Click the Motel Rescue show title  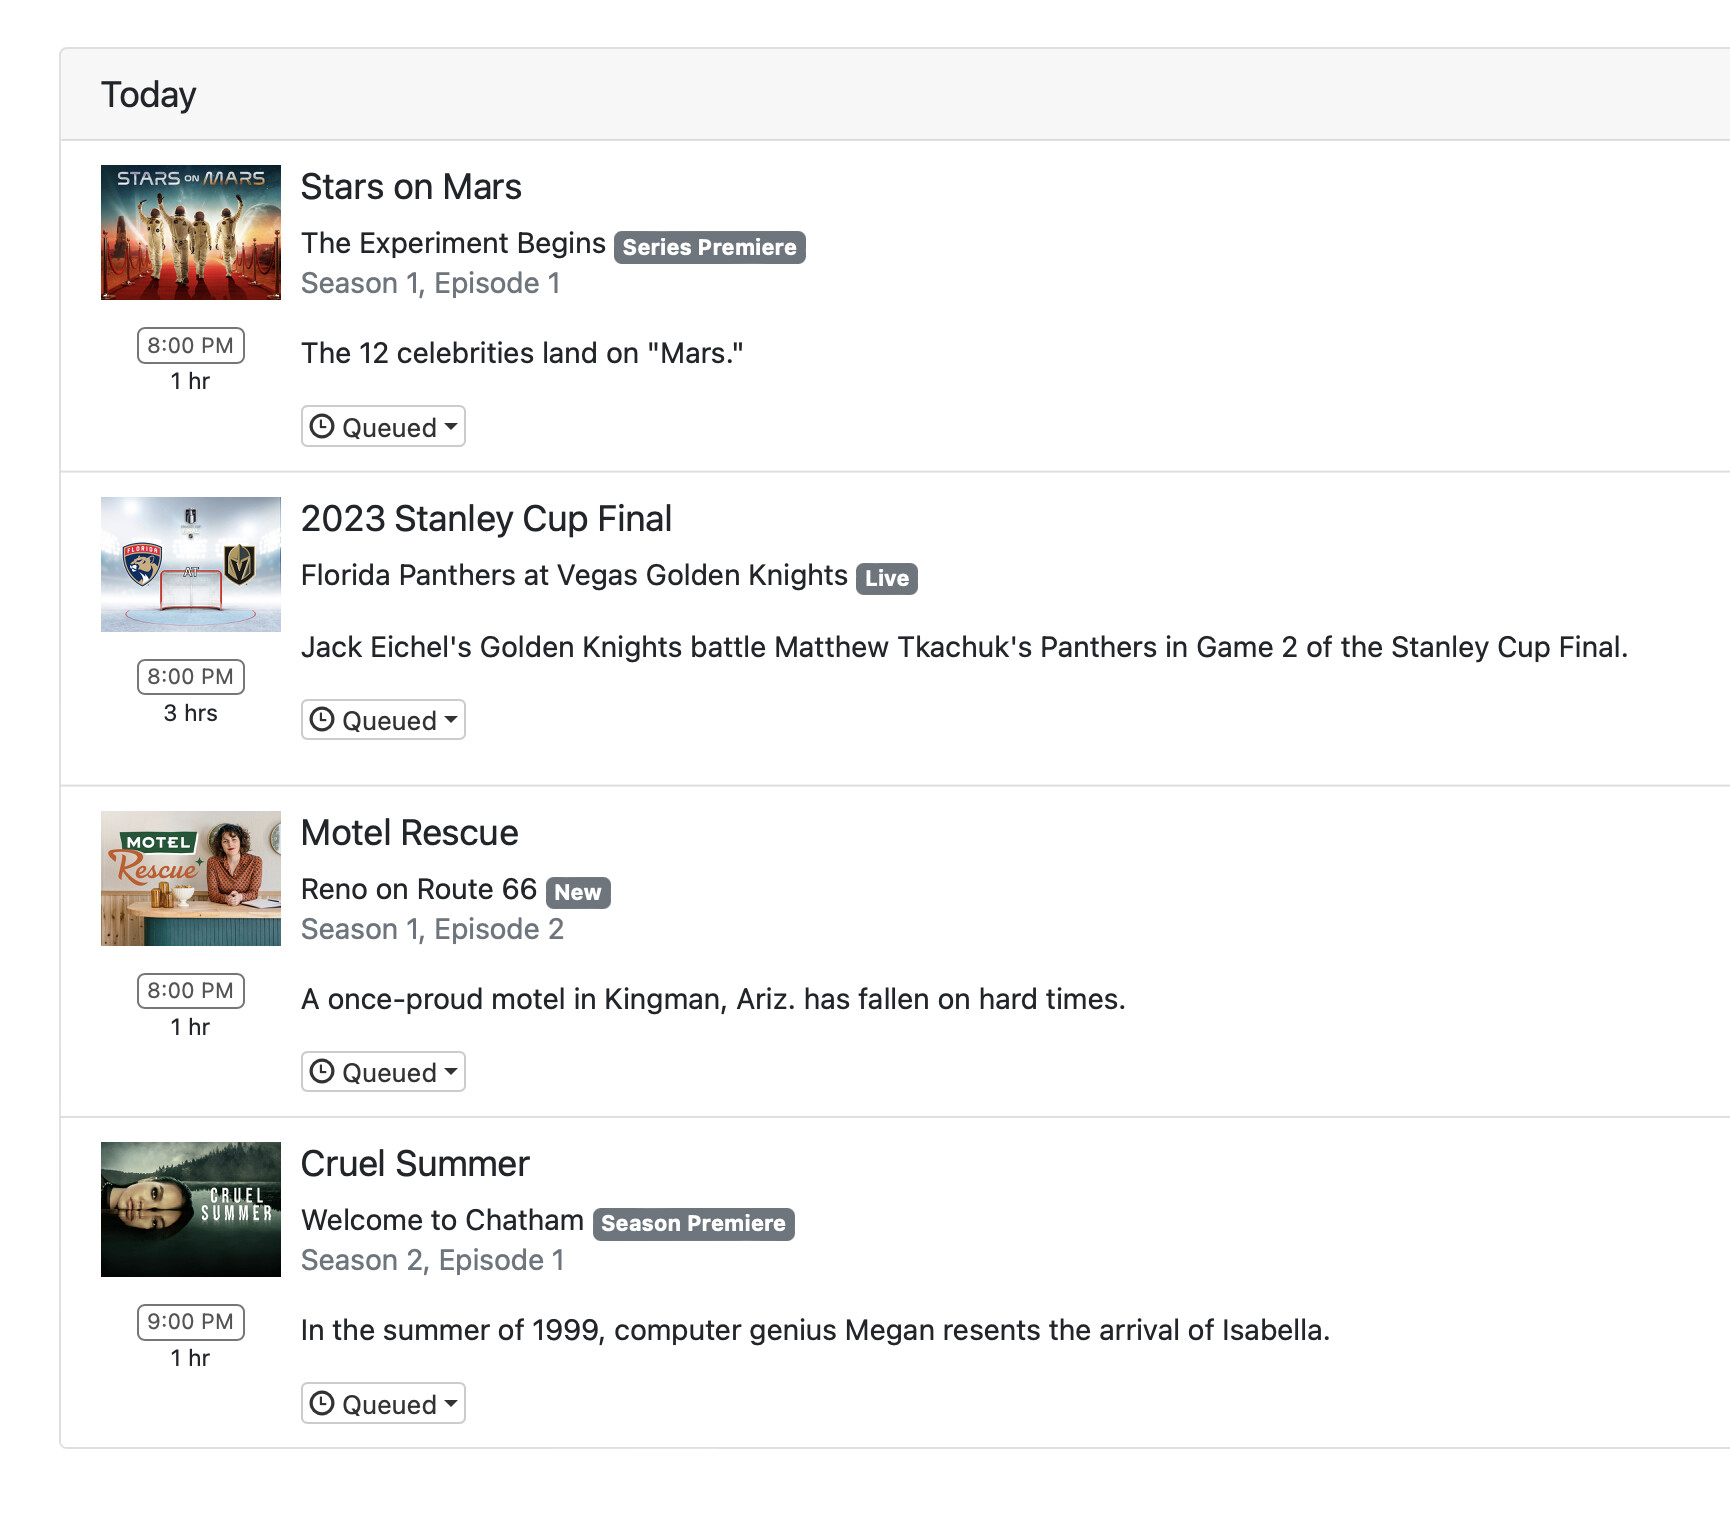click(409, 833)
